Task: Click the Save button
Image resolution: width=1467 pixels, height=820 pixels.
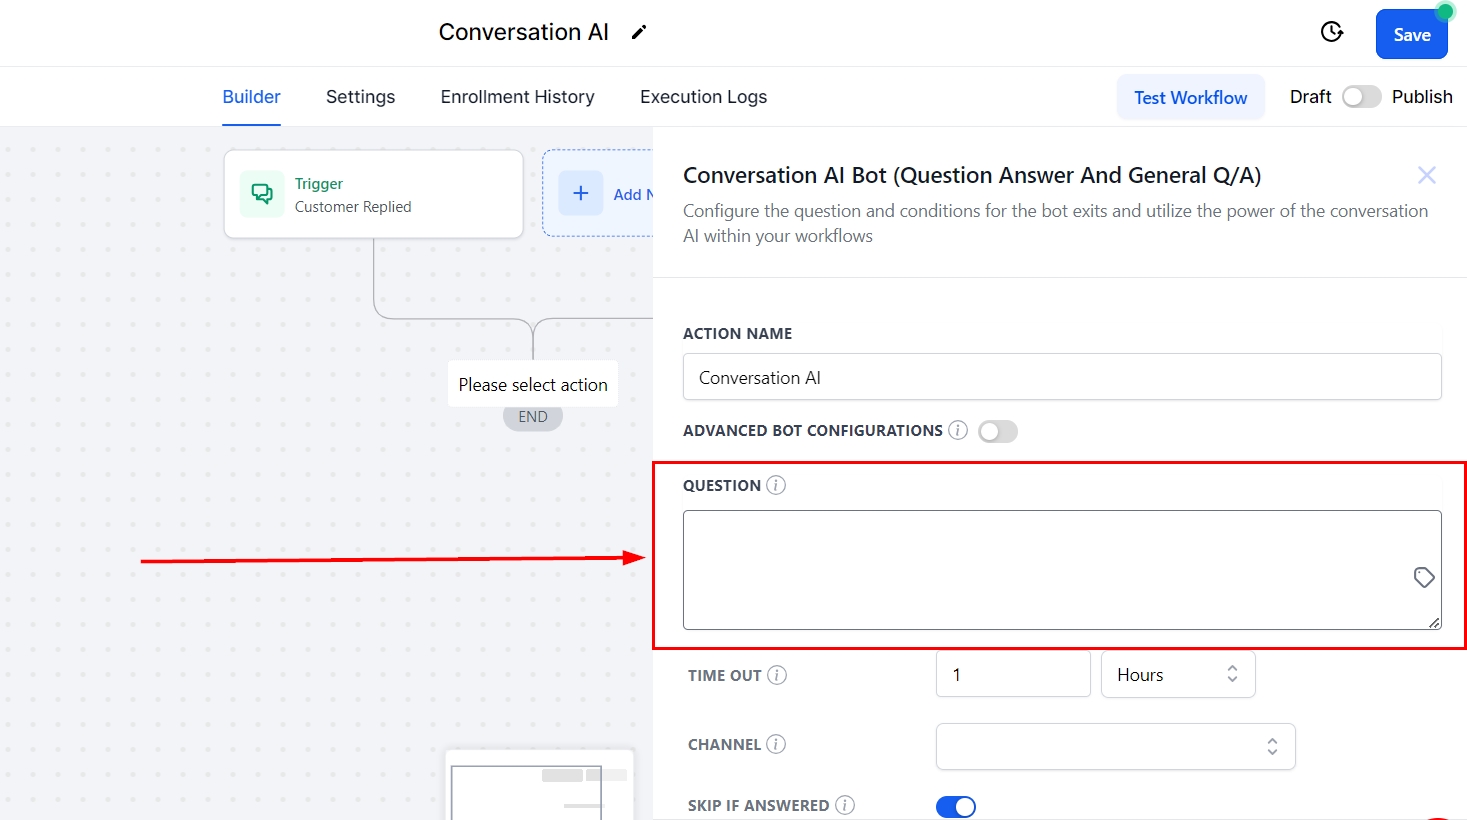Action: 1411,35
